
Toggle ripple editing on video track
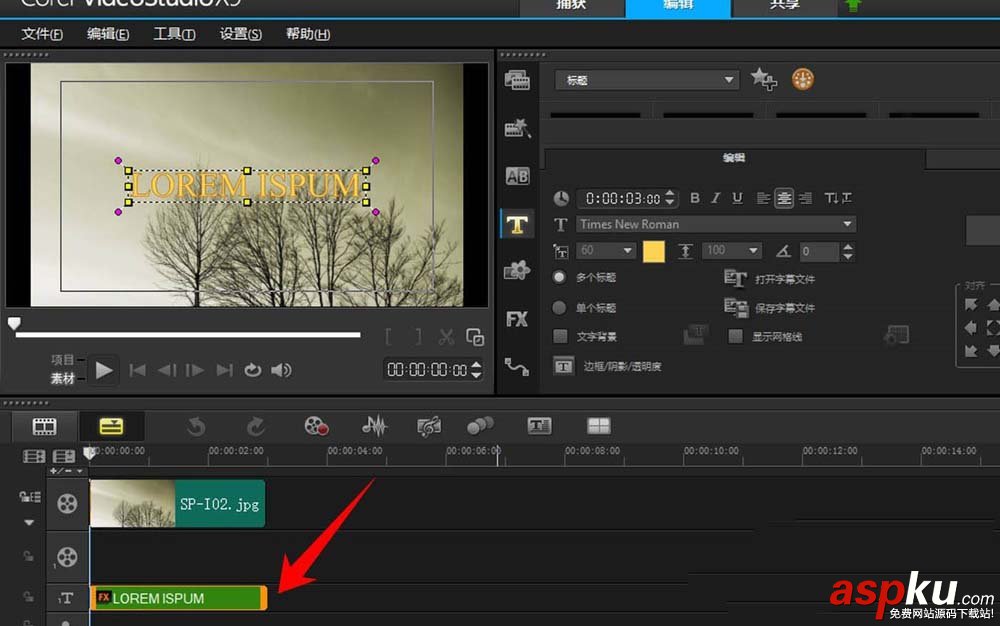point(29,497)
